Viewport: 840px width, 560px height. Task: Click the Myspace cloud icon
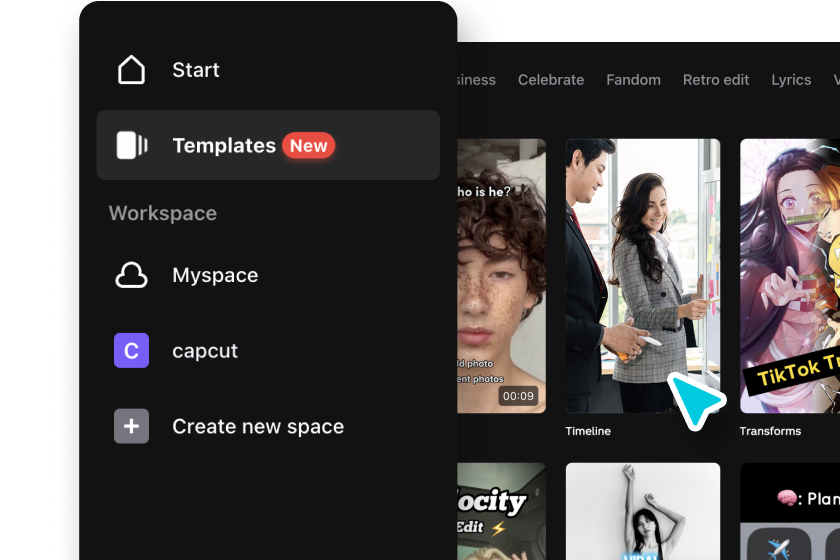click(131, 275)
